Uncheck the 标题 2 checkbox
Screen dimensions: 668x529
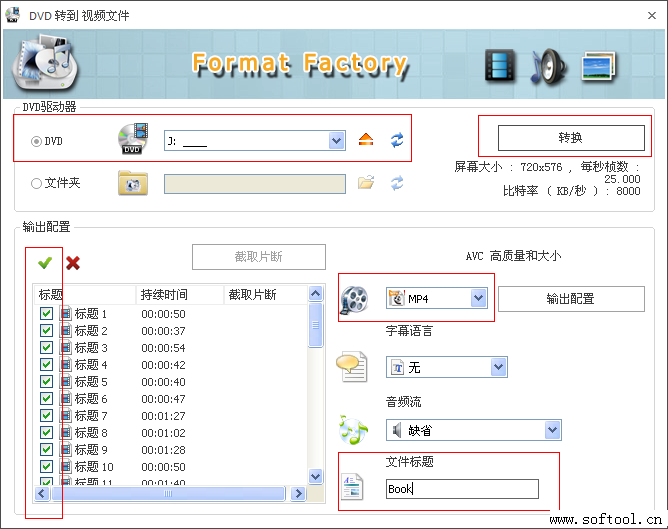coord(46,331)
